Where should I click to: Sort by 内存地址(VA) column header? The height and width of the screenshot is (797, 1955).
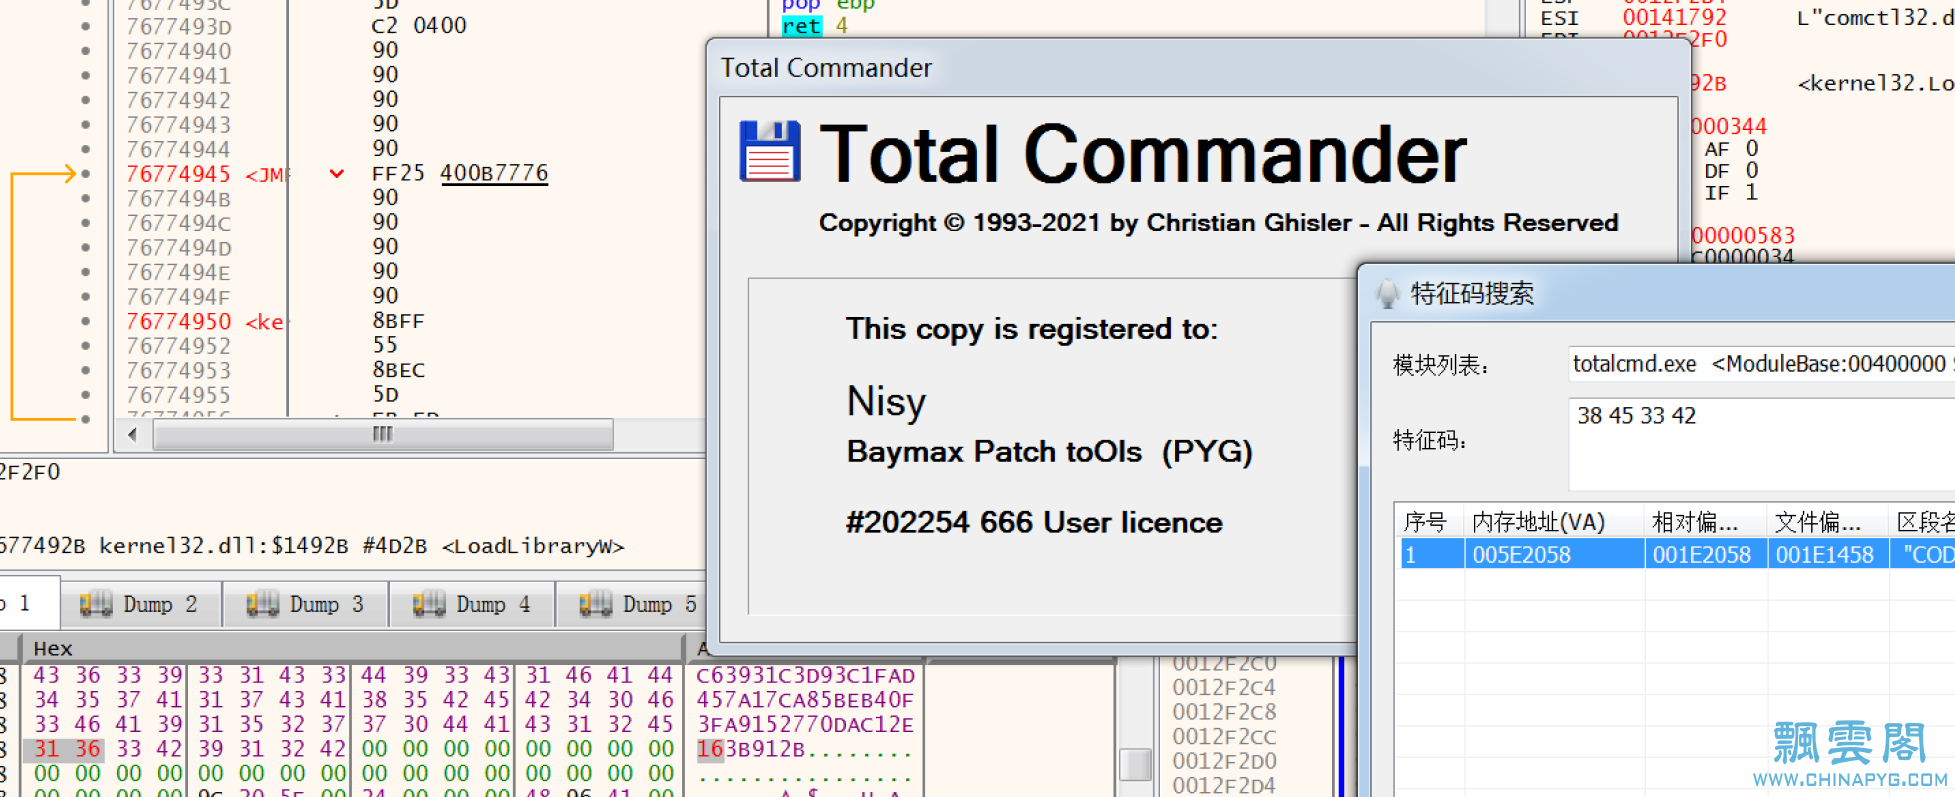coord(1553,522)
